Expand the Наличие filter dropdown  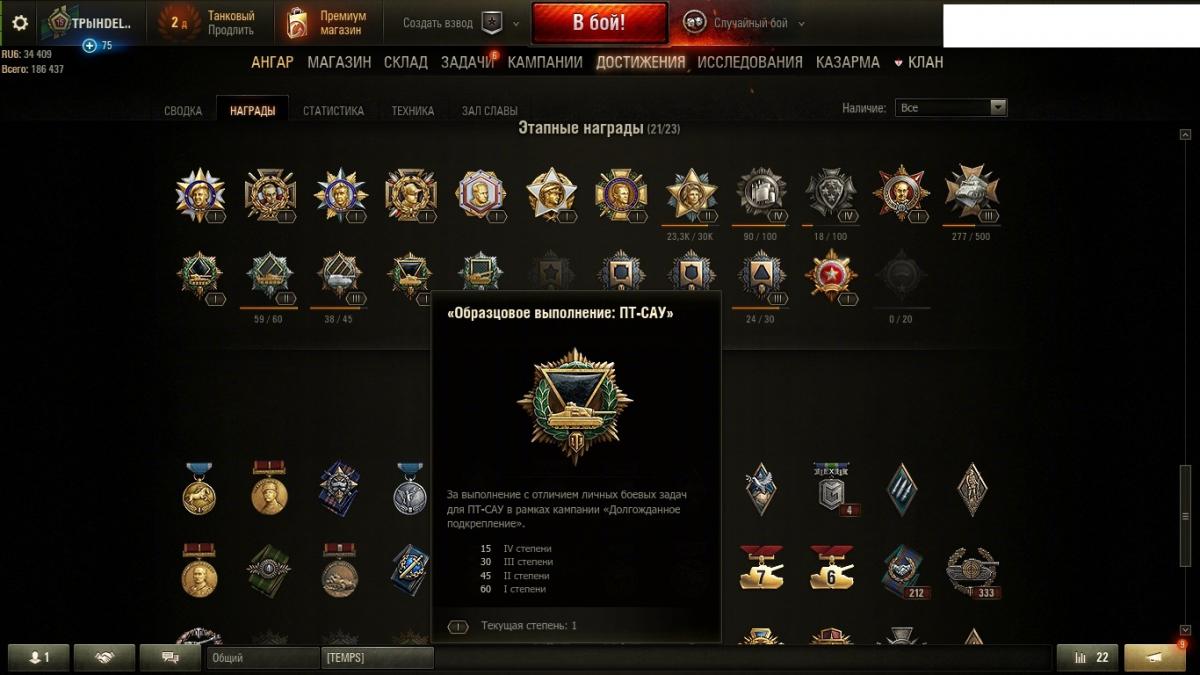coord(951,107)
